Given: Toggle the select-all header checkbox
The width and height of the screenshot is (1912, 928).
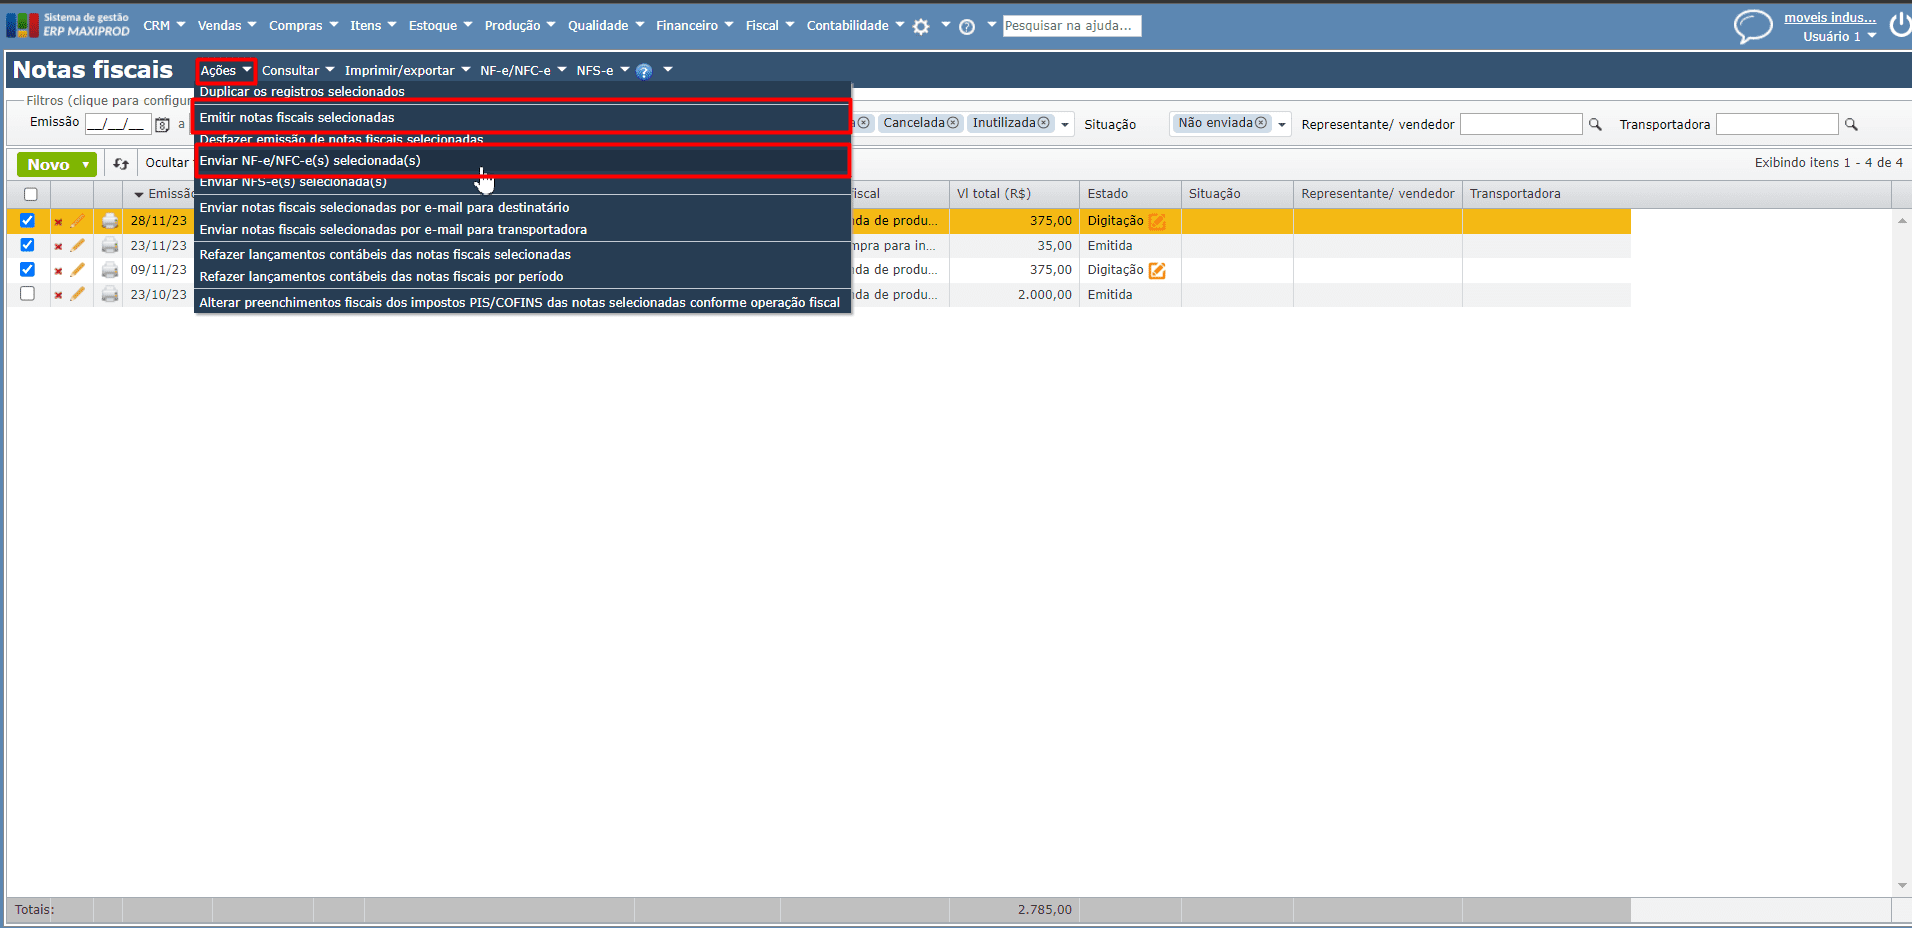Looking at the screenshot, I should (30, 194).
